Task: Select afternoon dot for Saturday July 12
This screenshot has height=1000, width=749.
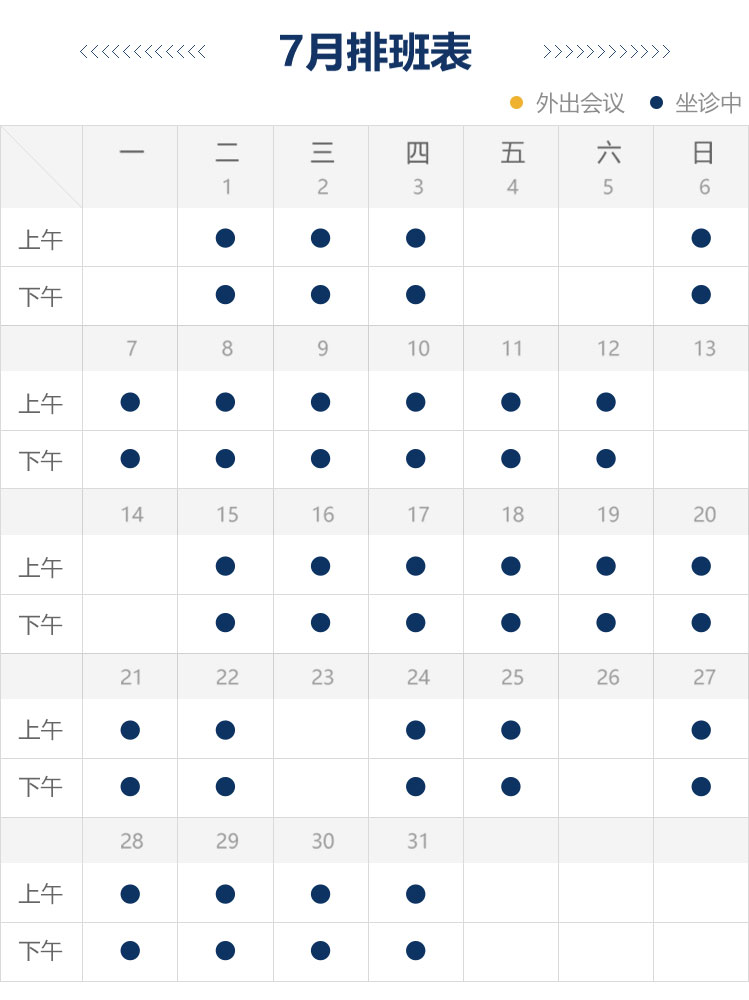Action: pos(606,459)
